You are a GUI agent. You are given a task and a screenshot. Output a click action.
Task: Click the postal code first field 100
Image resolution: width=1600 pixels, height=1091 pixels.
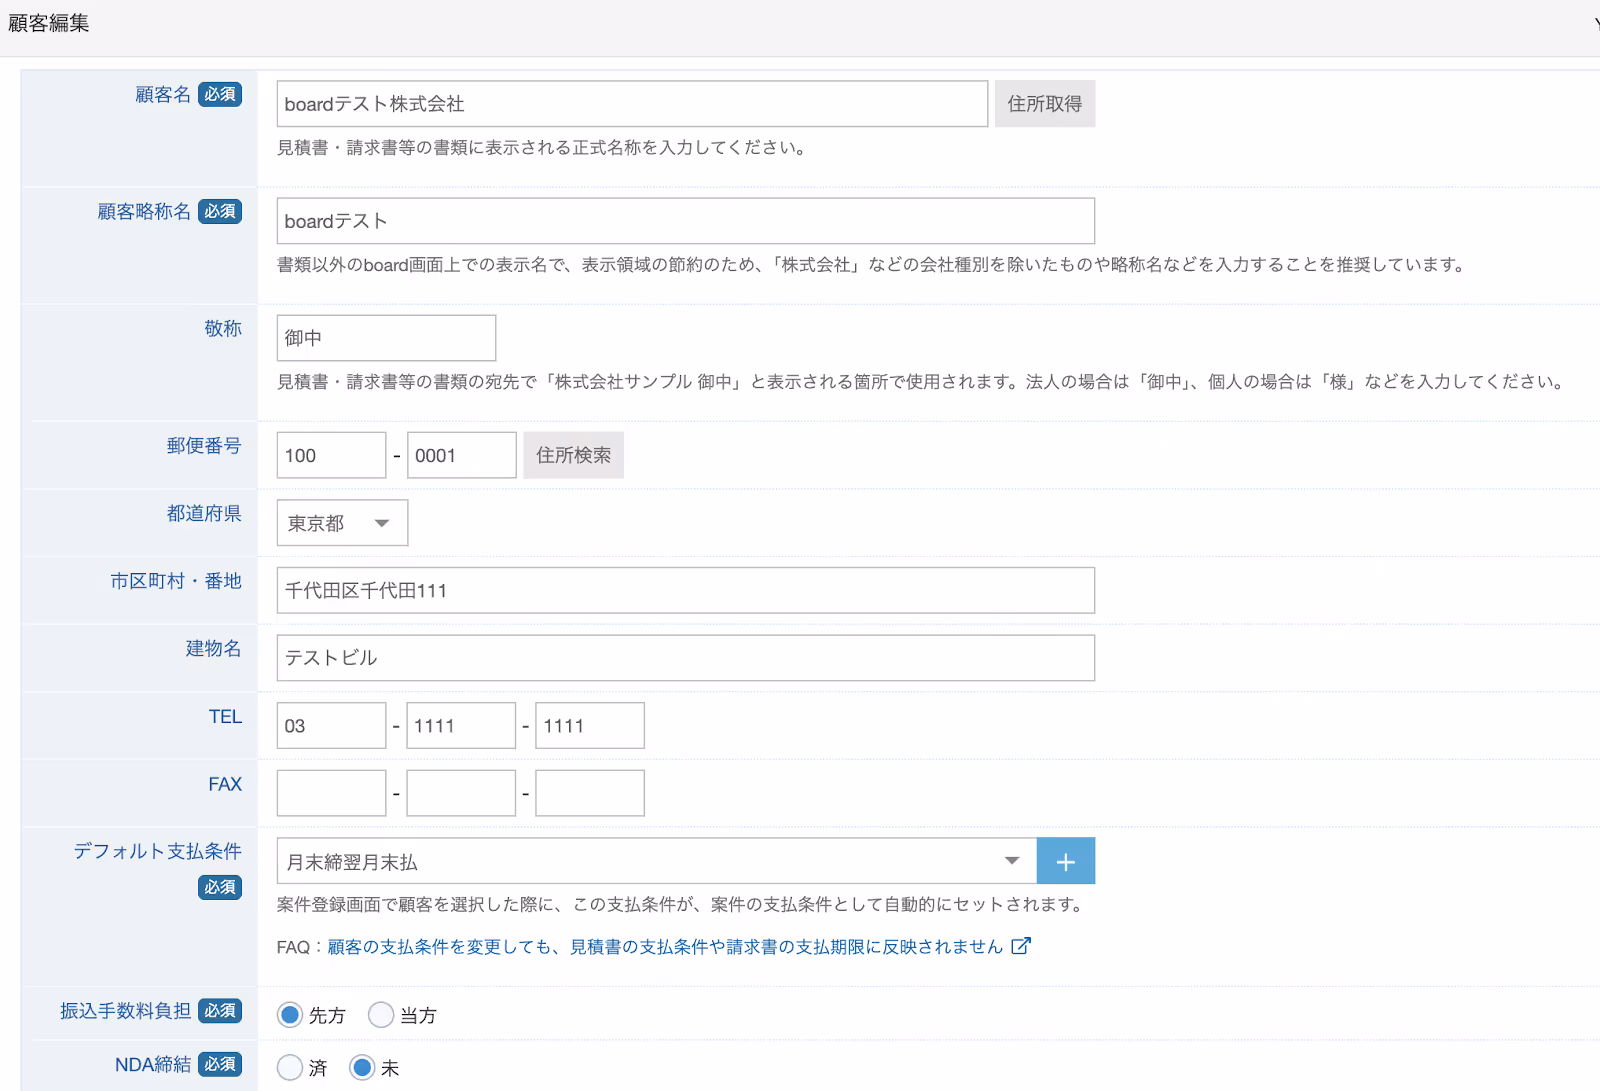pyautogui.click(x=331, y=455)
